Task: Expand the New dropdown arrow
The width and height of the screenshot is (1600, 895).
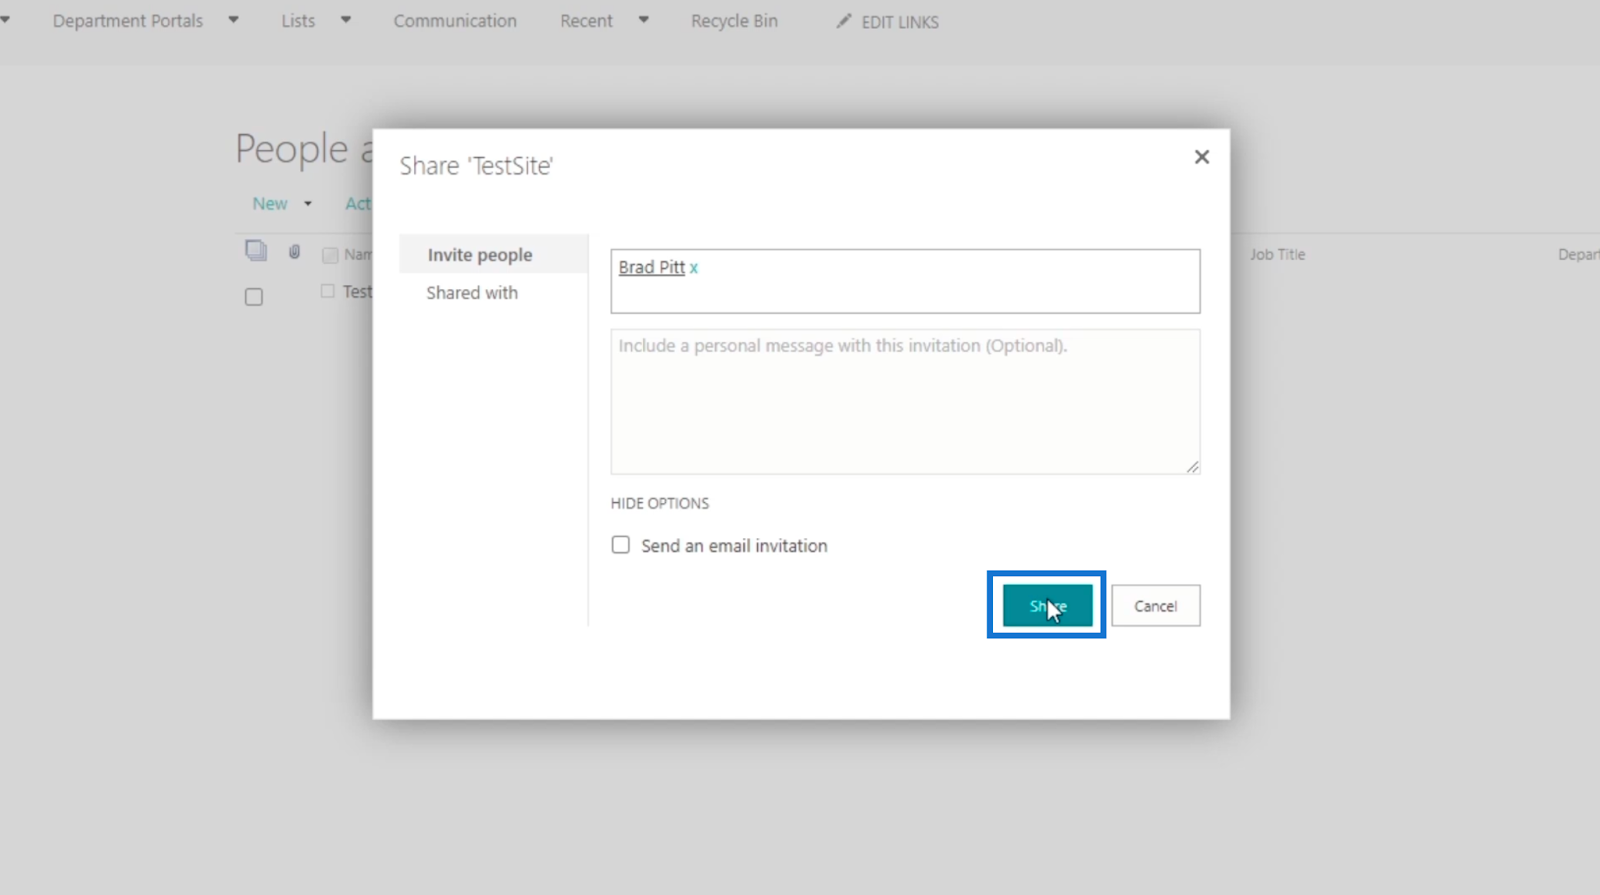Action: point(308,204)
